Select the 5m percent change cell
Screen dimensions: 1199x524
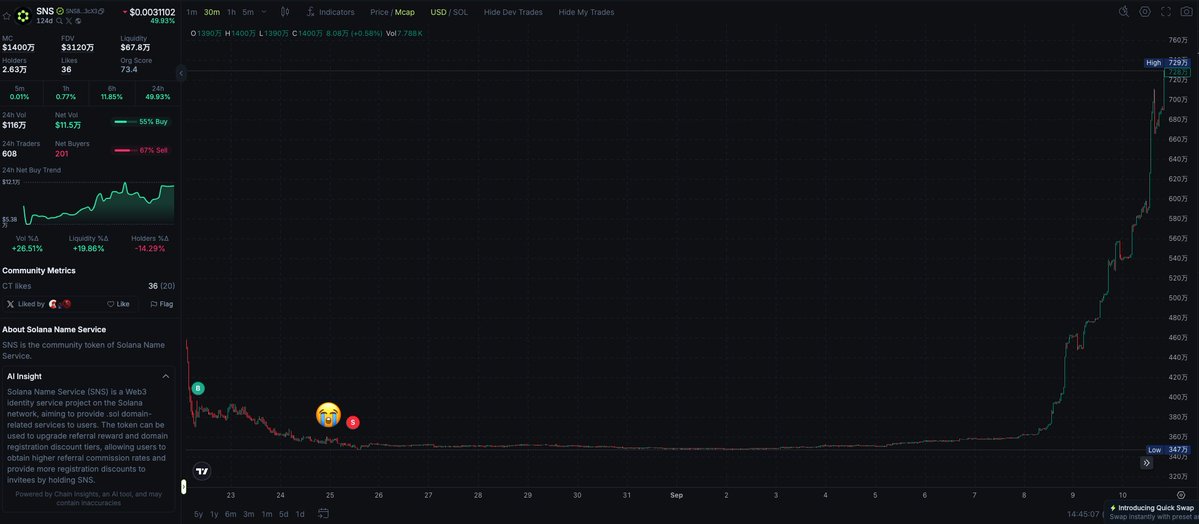(x=20, y=93)
